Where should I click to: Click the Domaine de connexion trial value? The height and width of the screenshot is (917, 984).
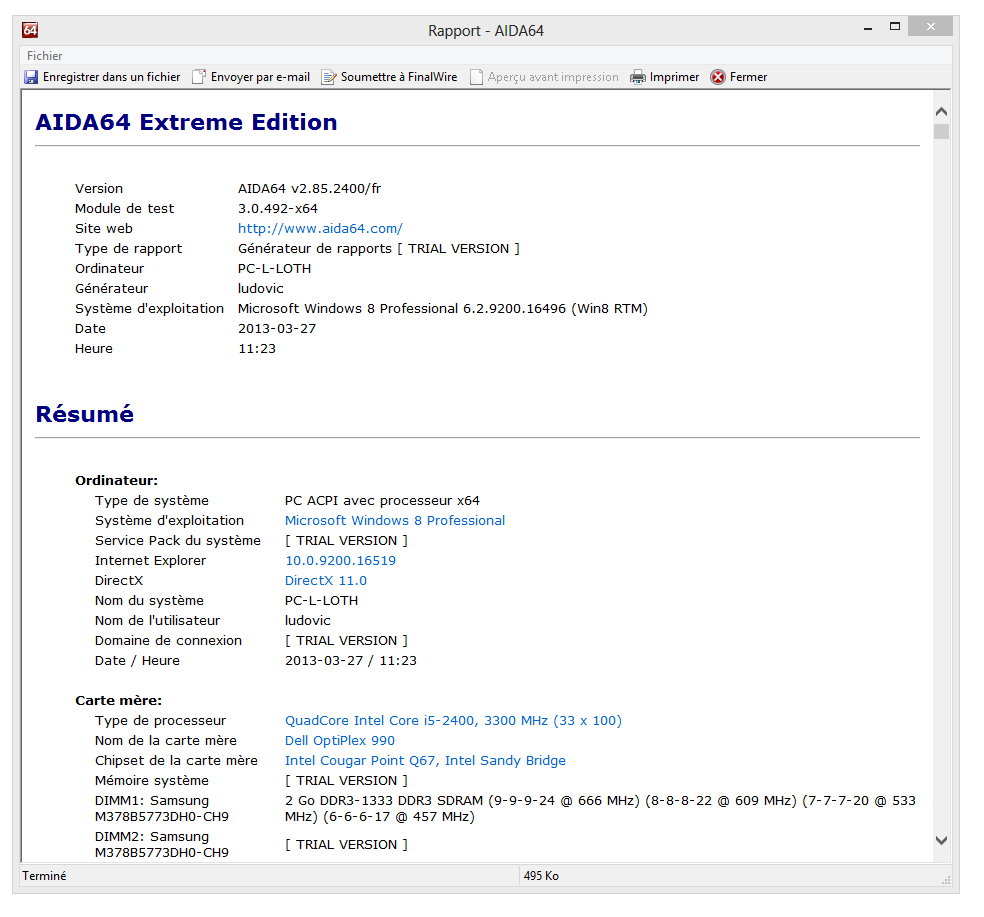click(x=346, y=641)
